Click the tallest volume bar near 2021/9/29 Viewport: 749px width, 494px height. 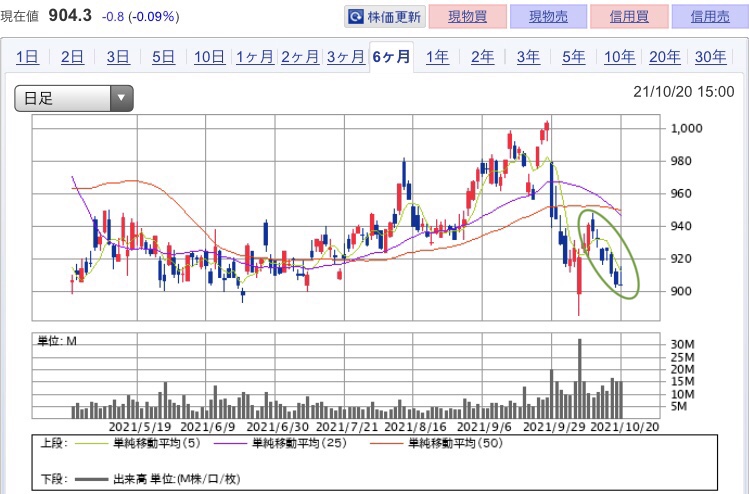click(579, 378)
